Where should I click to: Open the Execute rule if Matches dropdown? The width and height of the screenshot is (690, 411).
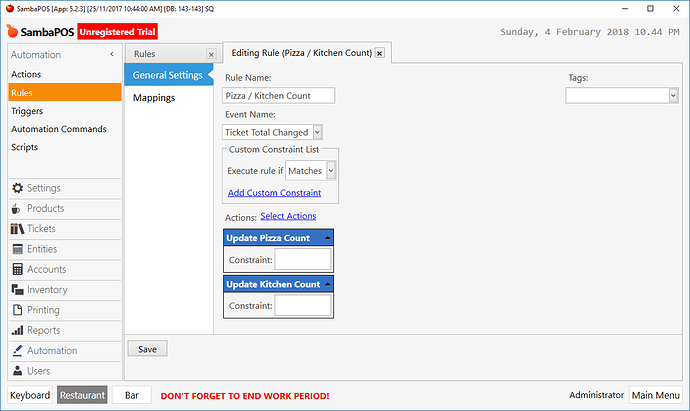coord(331,170)
